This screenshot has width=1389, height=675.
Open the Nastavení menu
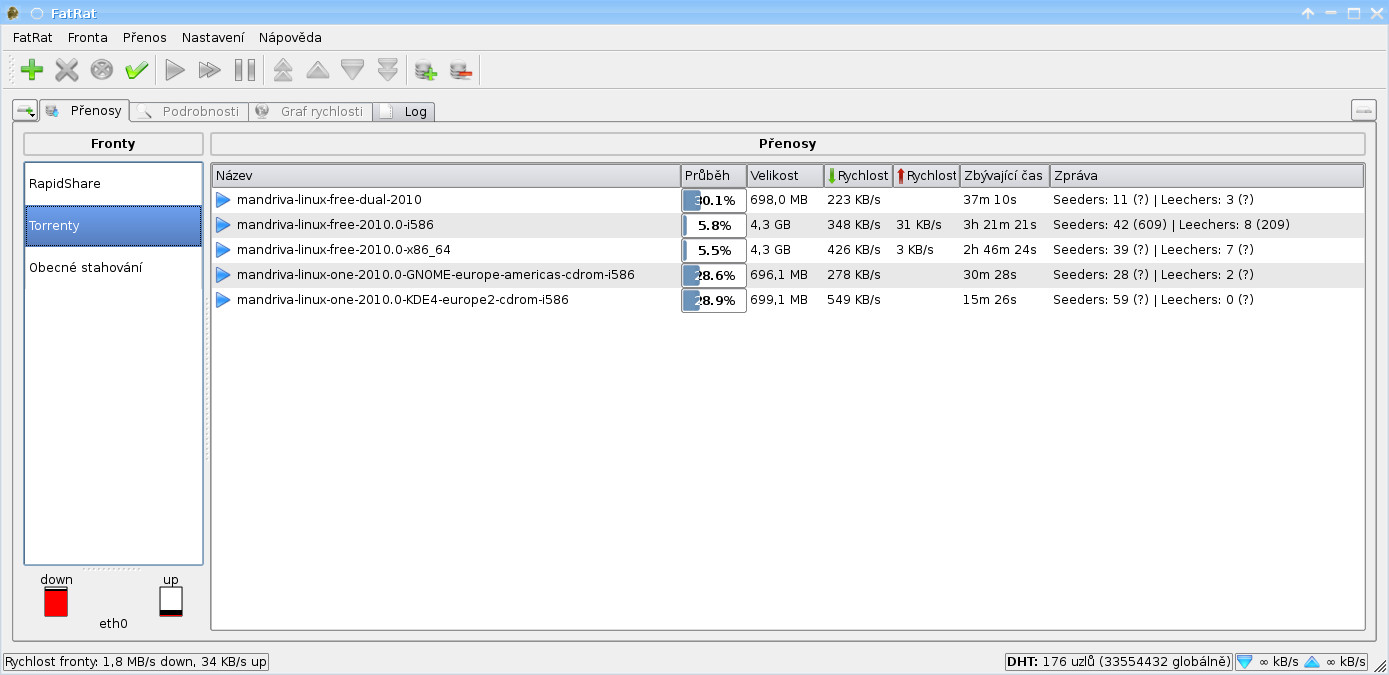[213, 37]
